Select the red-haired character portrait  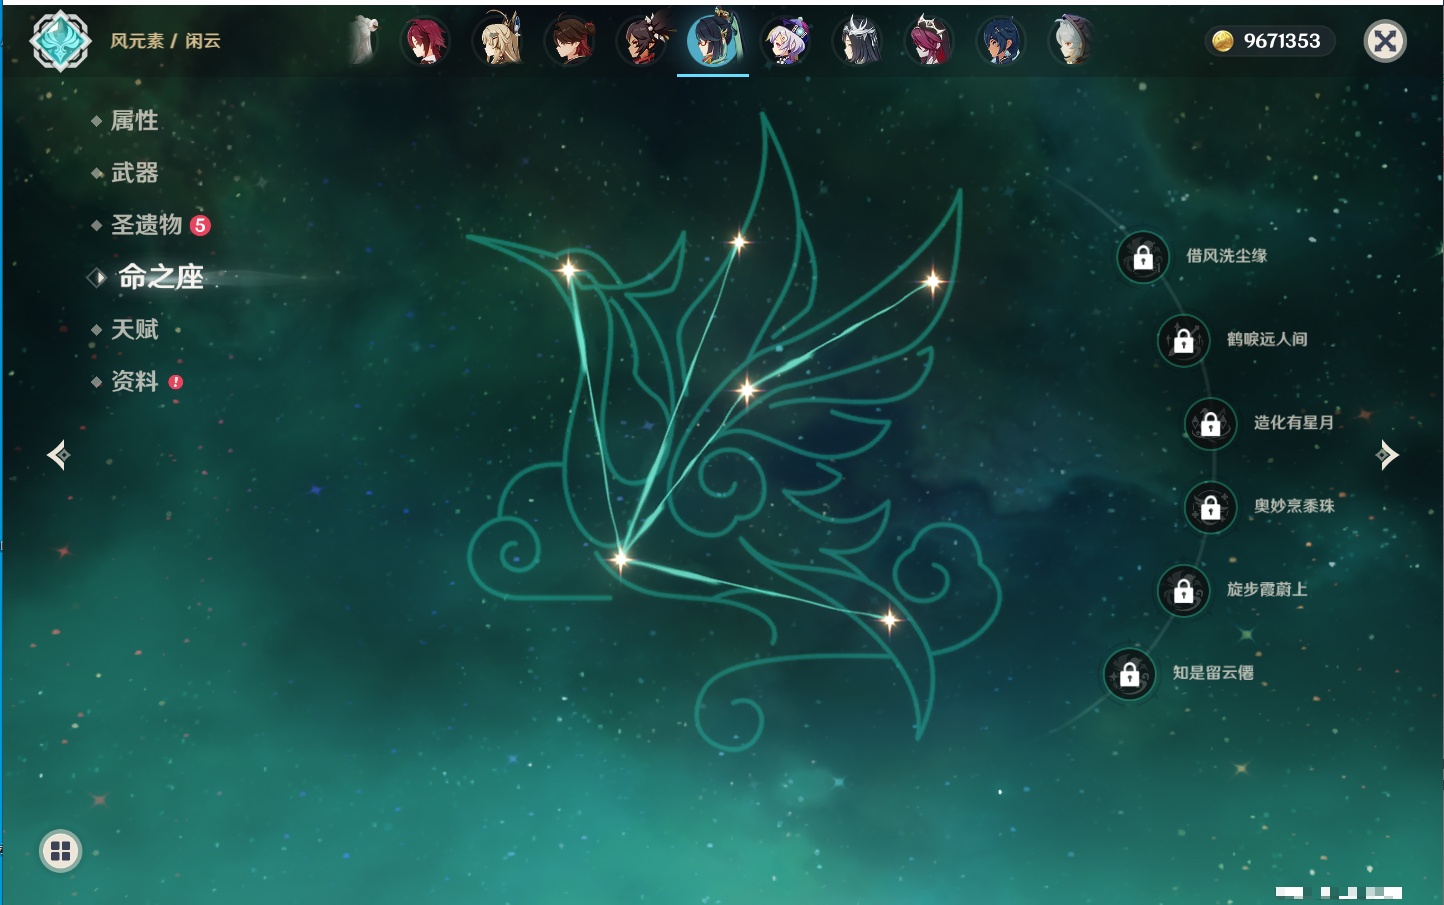[x=425, y=41]
